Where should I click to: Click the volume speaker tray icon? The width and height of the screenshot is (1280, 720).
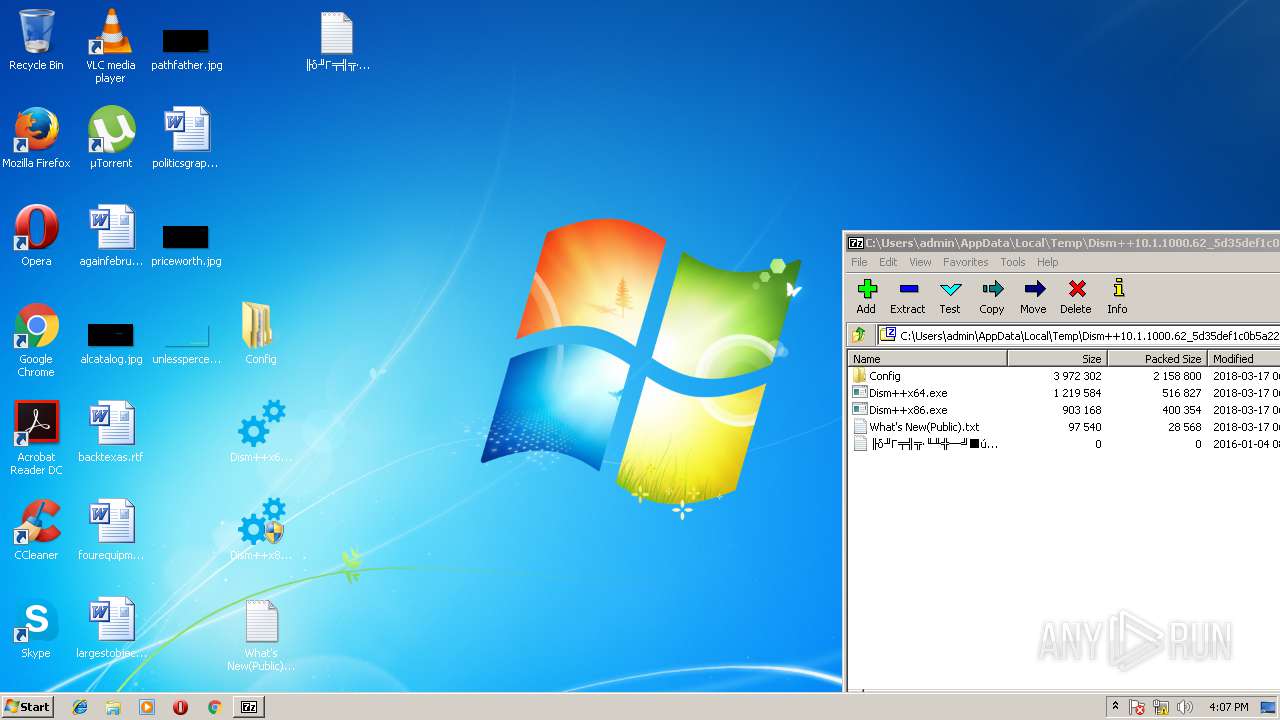[1184, 707]
